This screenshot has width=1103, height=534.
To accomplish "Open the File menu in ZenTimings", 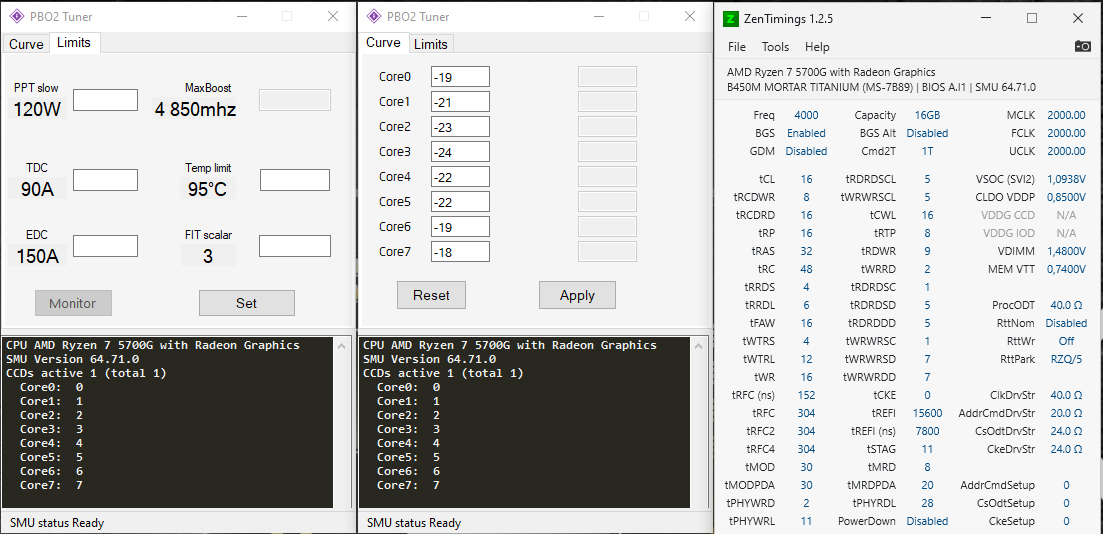I will pos(737,47).
